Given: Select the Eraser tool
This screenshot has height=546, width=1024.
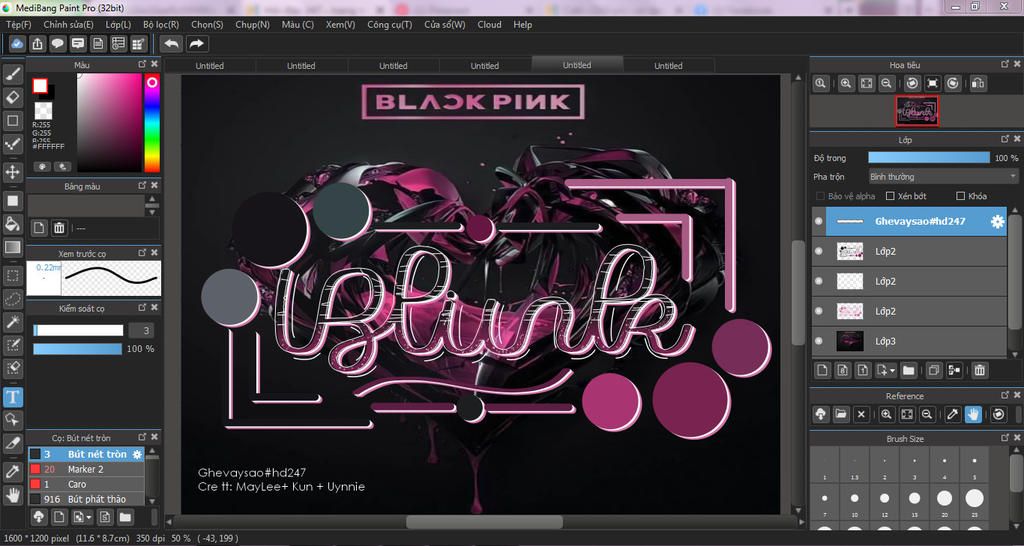Looking at the screenshot, I should coord(12,98).
